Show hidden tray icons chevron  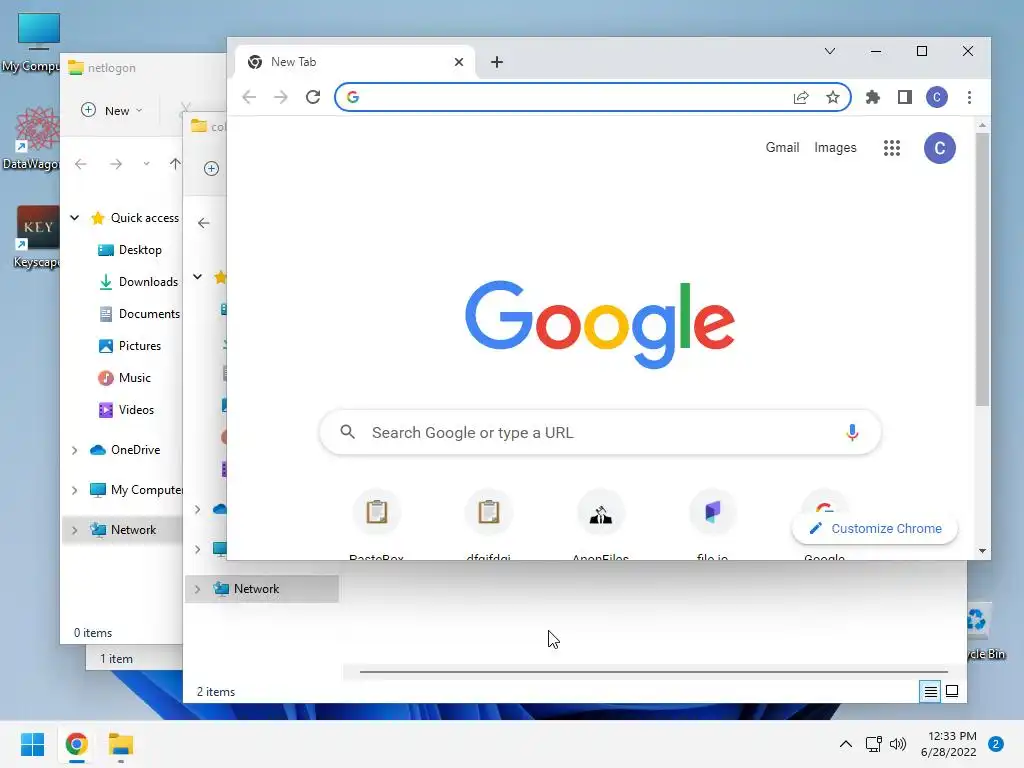pos(846,744)
